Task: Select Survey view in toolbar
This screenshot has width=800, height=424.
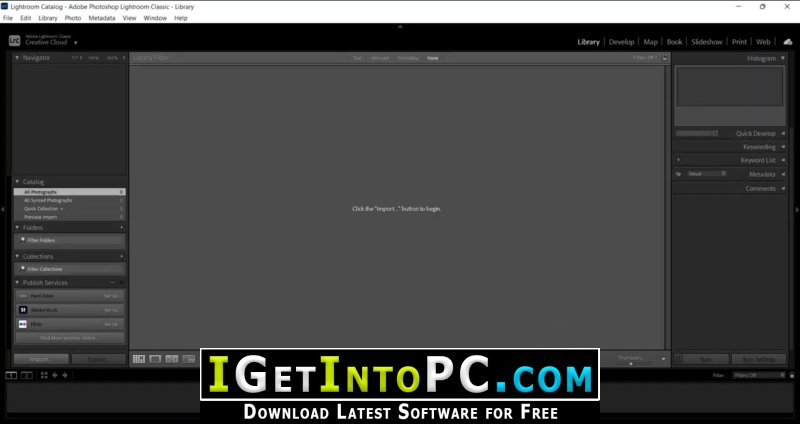Action: (189, 359)
